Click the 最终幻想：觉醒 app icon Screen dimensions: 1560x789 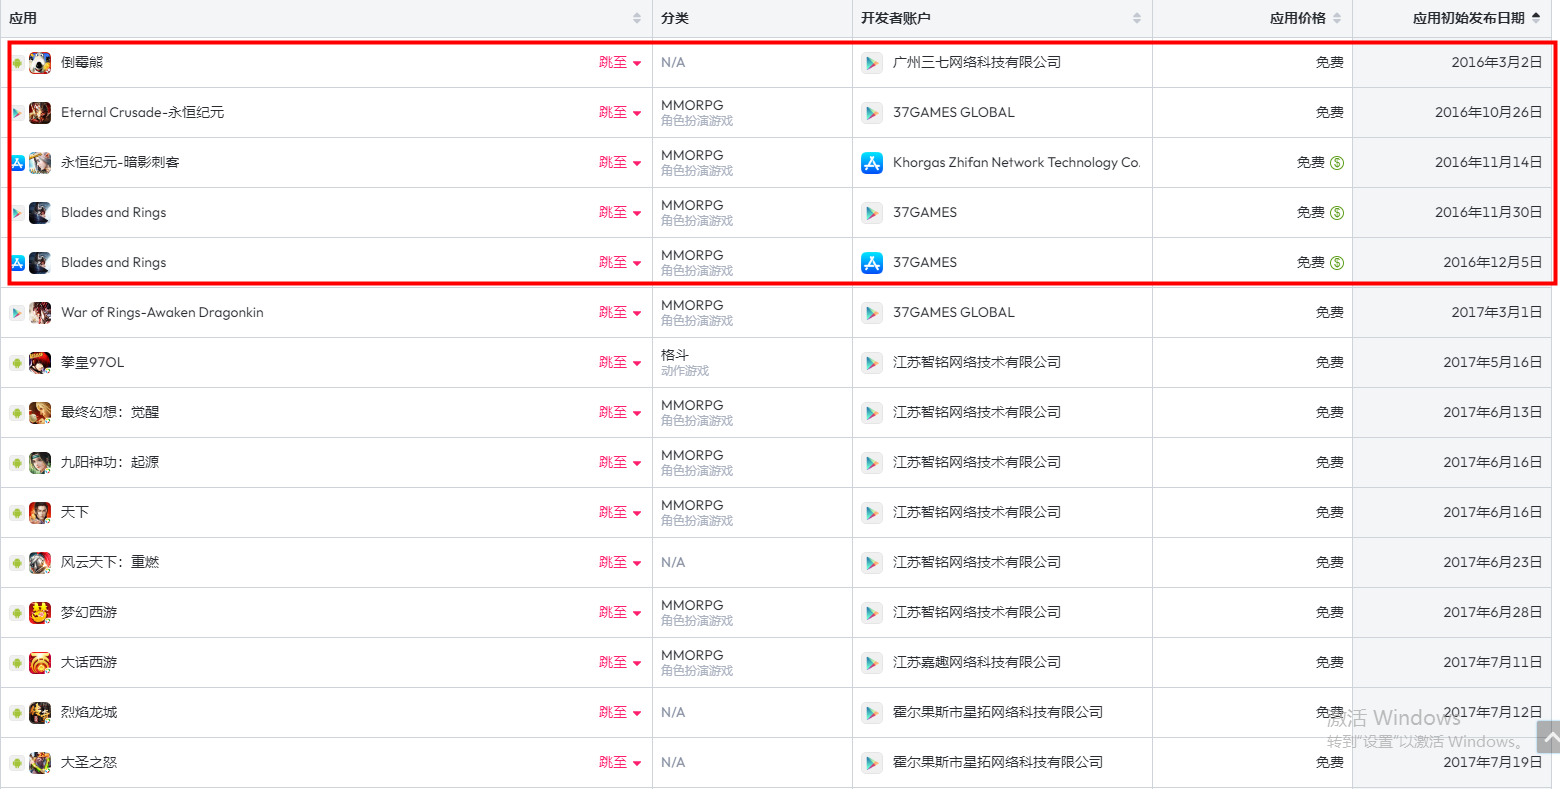(40, 413)
